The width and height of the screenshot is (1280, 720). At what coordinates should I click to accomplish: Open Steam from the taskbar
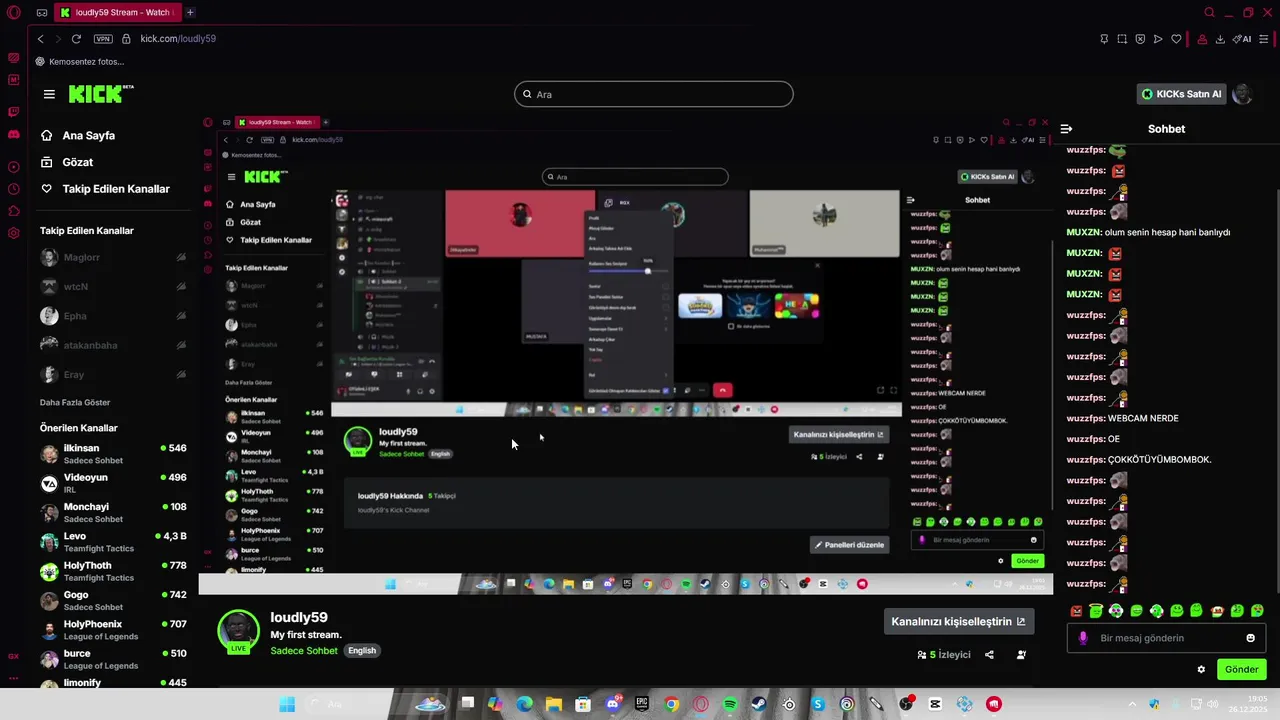(759, 704)
